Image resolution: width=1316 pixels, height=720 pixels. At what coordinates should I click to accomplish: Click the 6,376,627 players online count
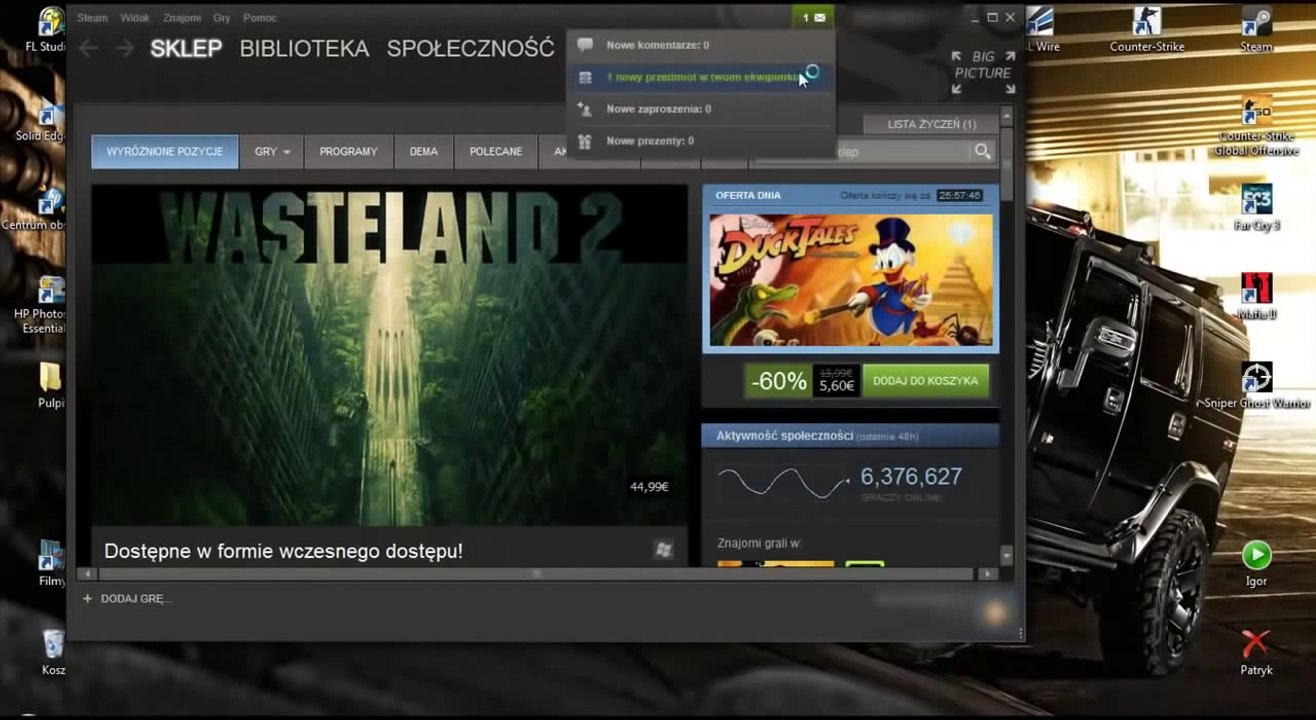[x=911, y=476]
